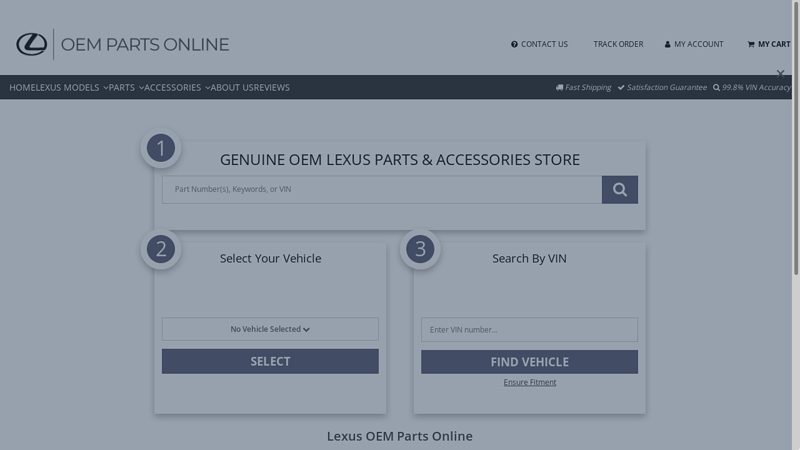Close the overlay with the X icon
800x450 pixels.
tap(780, 74)
